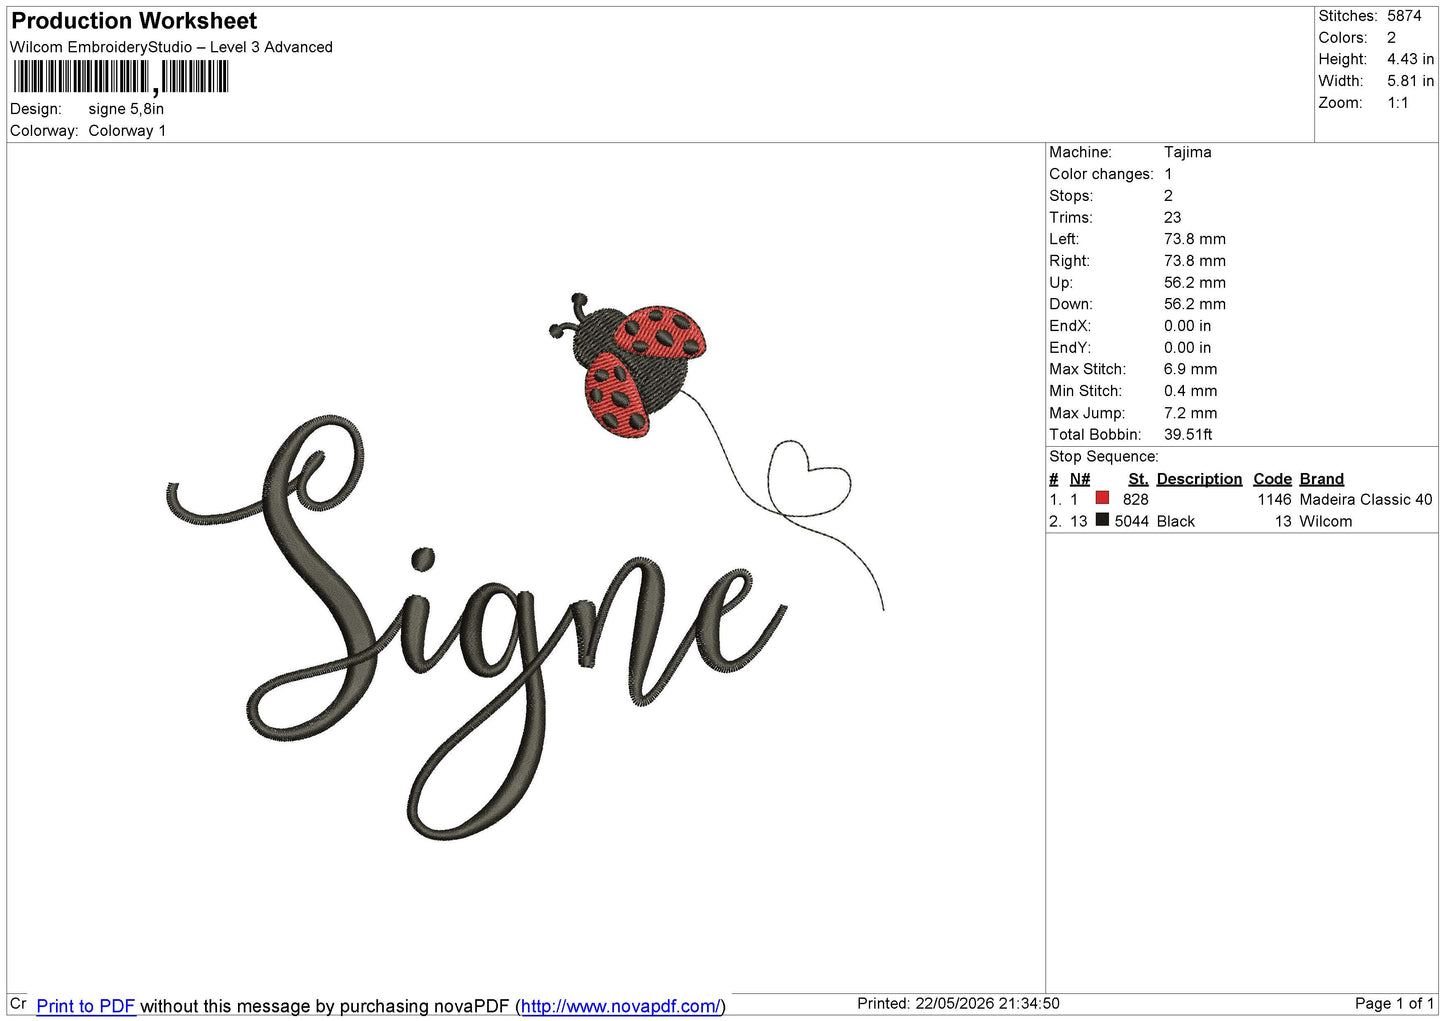
Task: Click the stitched heart outline
Action: (809, 478)
